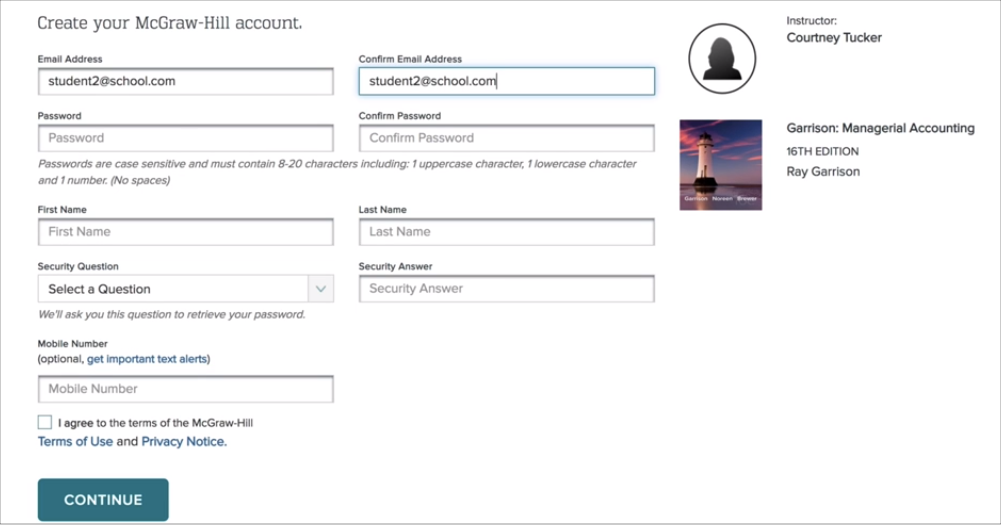Image resolution: width=1001 pixels, height=525 pixels.
Task: Click the Security Answer field
Action: coord(506,289)
